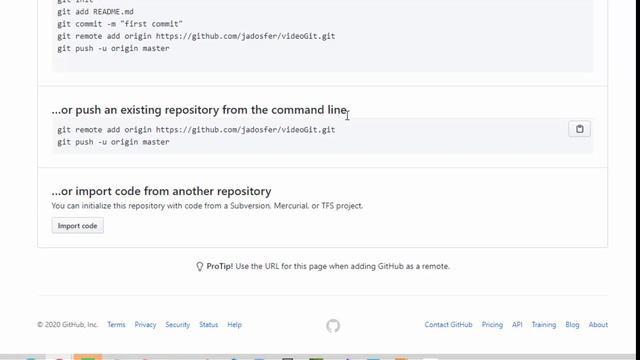Open the Training footer link
This screenshot has width=640, height=360.
(544, 325)
